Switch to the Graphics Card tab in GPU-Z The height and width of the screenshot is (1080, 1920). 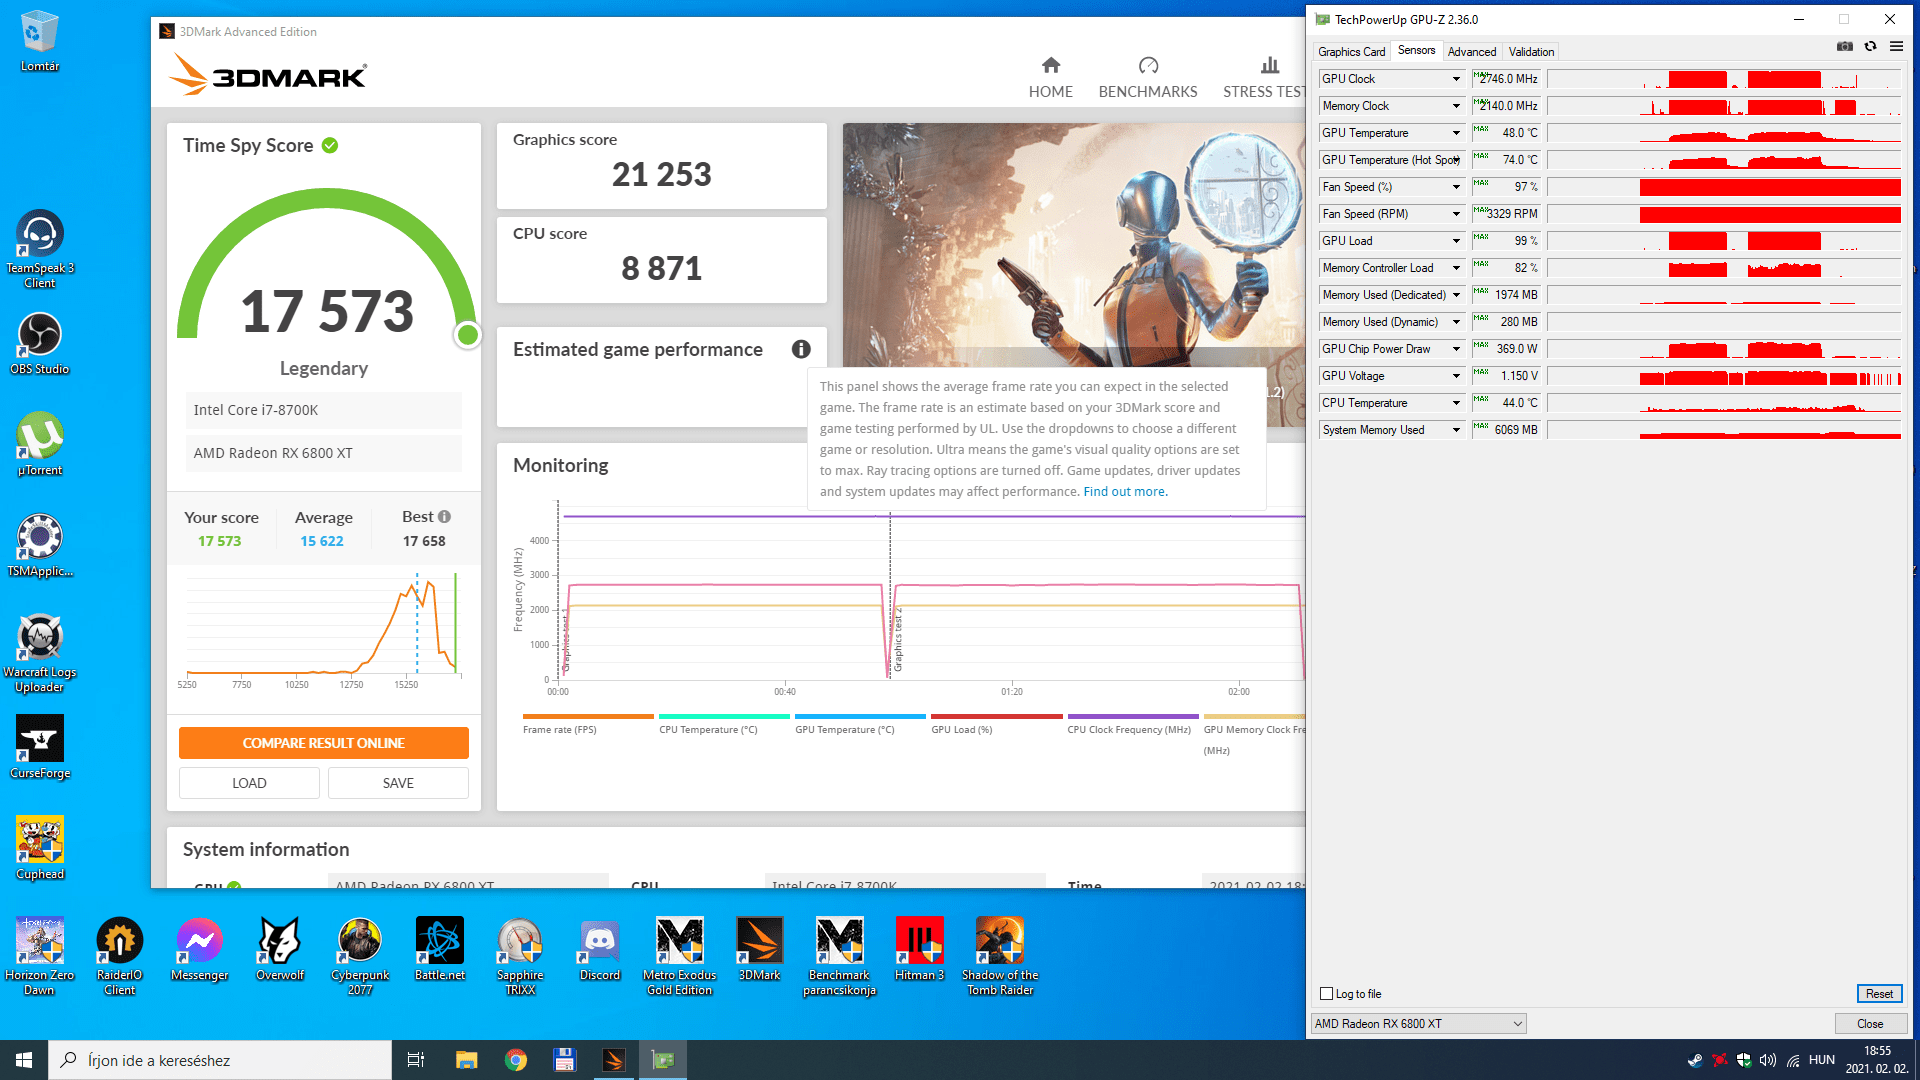click(x=1351, y=52)
